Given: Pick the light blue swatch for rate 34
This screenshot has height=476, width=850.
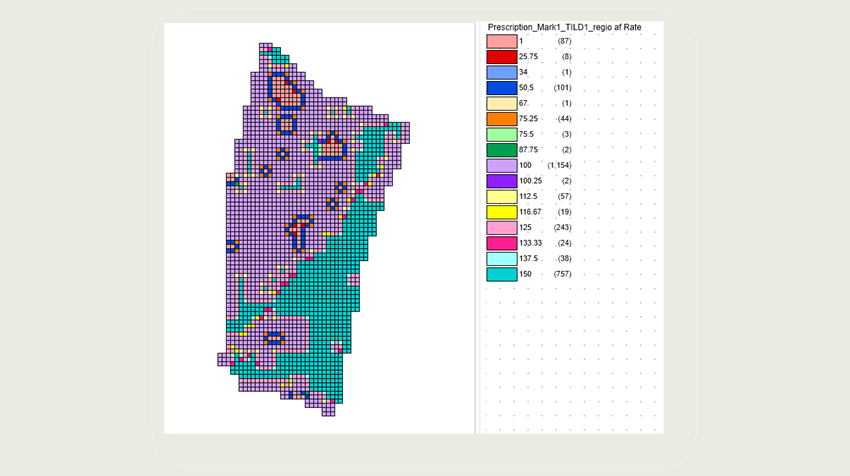Looking at the screenshot, I should coord(501,73).
